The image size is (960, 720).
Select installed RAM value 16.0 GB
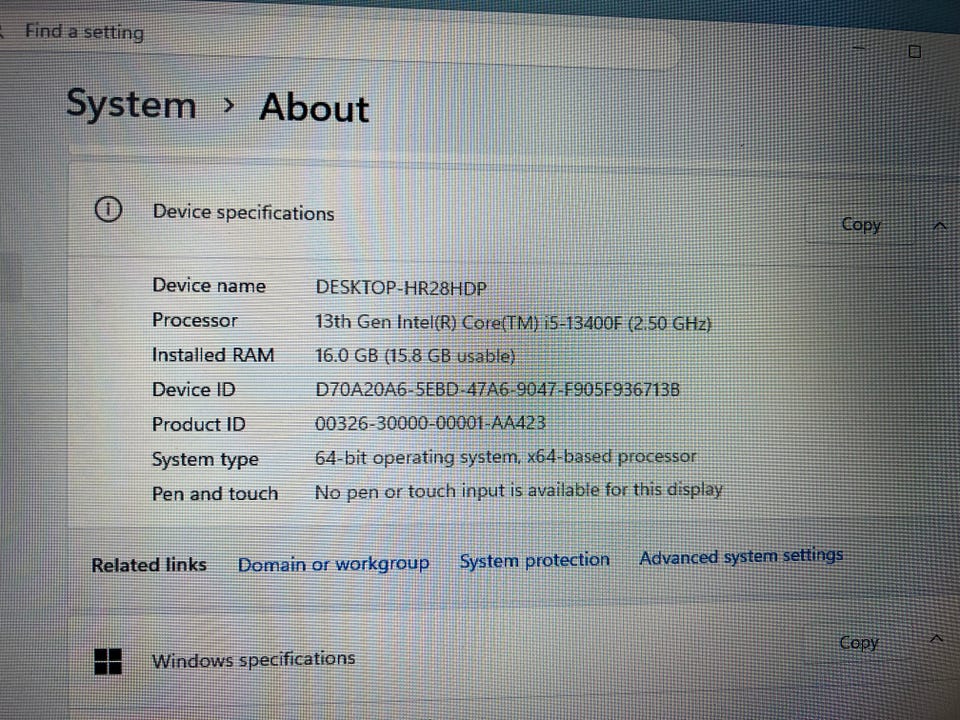coord(414,356)
